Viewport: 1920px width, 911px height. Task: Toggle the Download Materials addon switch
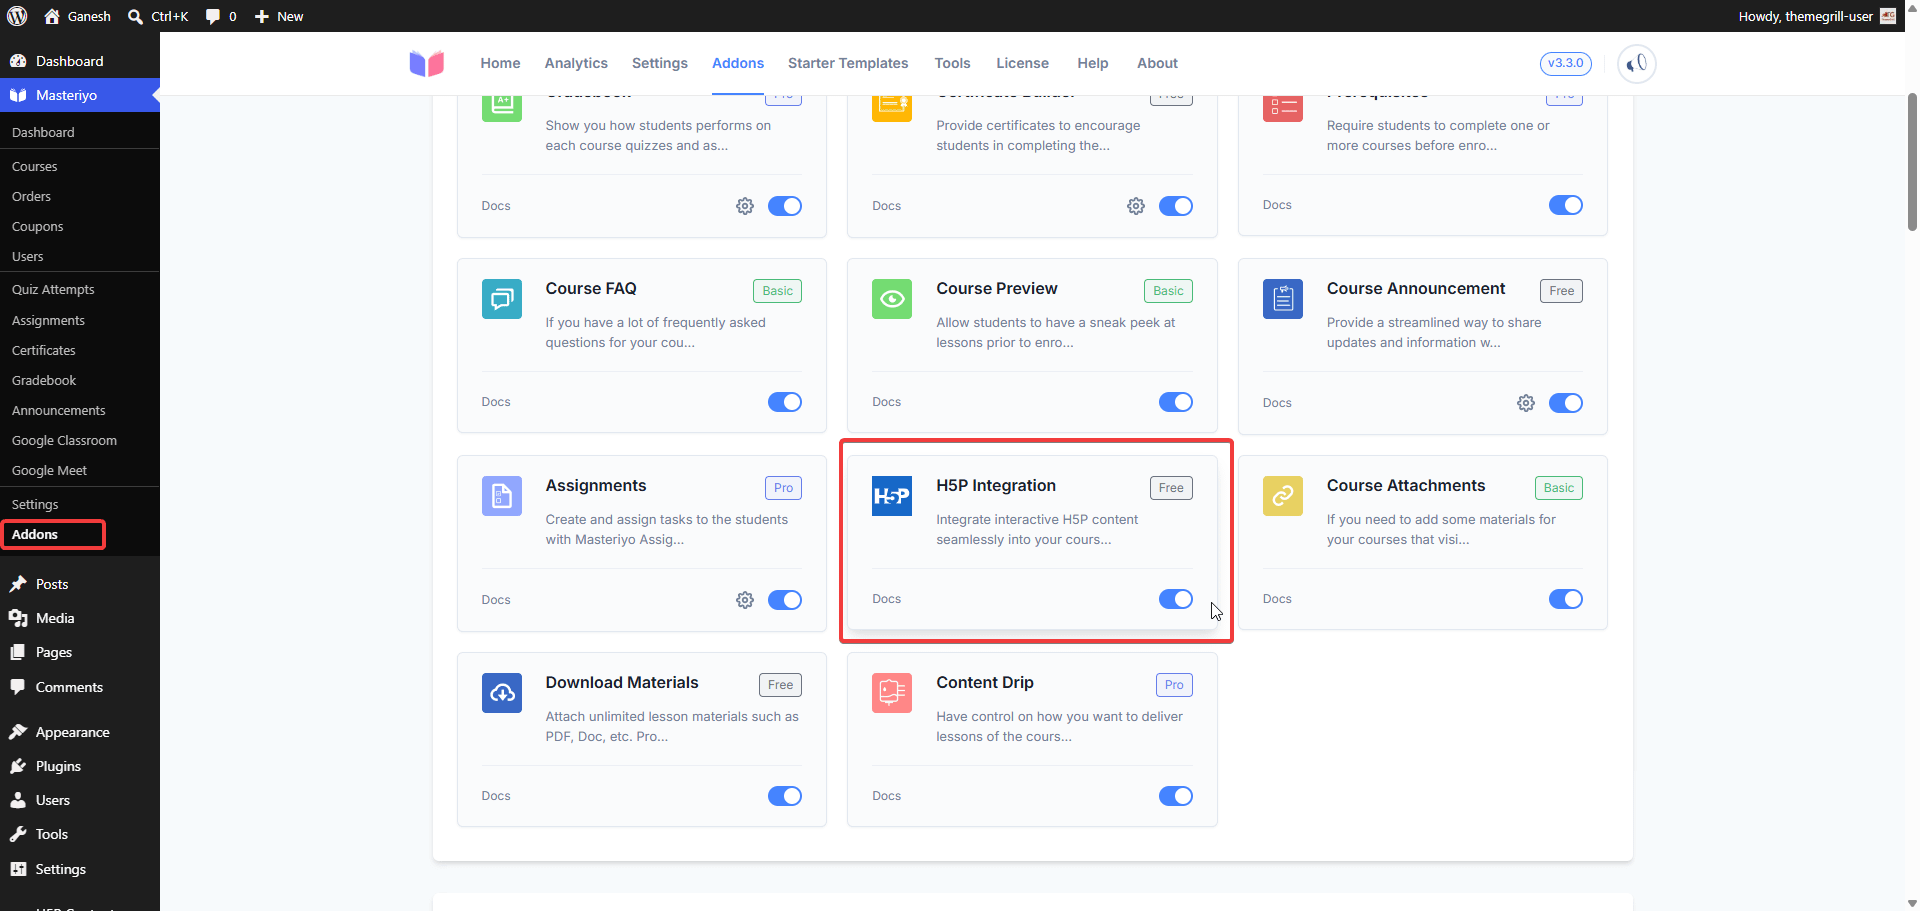[x=785, y=796]
